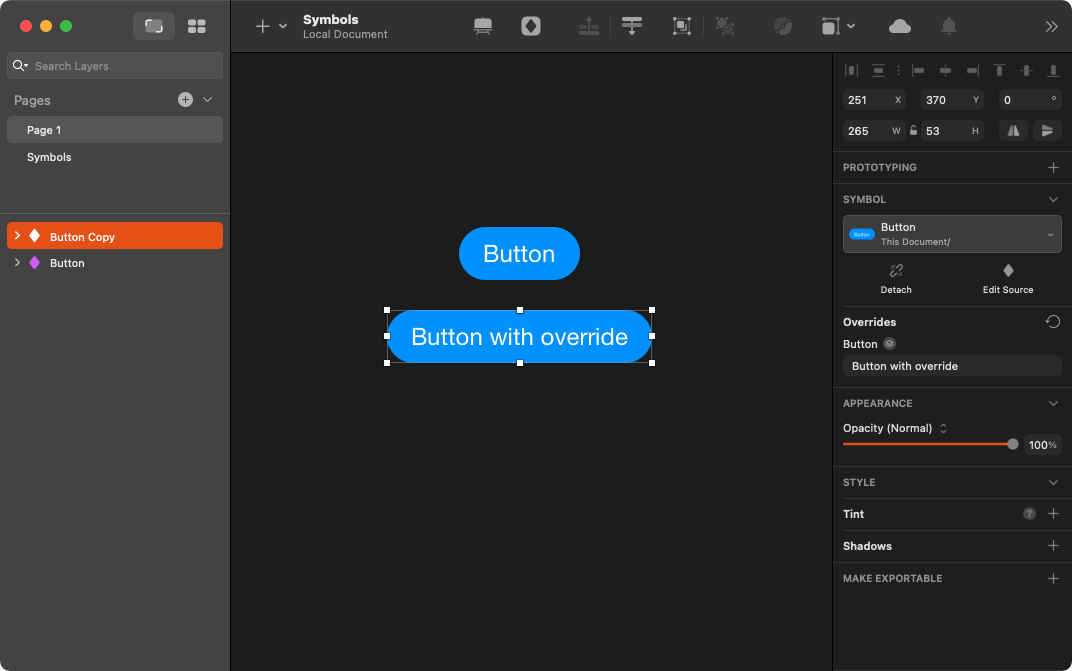Collapse the Appearance section chevron
This screenshot has width=1072, height=671.
point(1054,404)
